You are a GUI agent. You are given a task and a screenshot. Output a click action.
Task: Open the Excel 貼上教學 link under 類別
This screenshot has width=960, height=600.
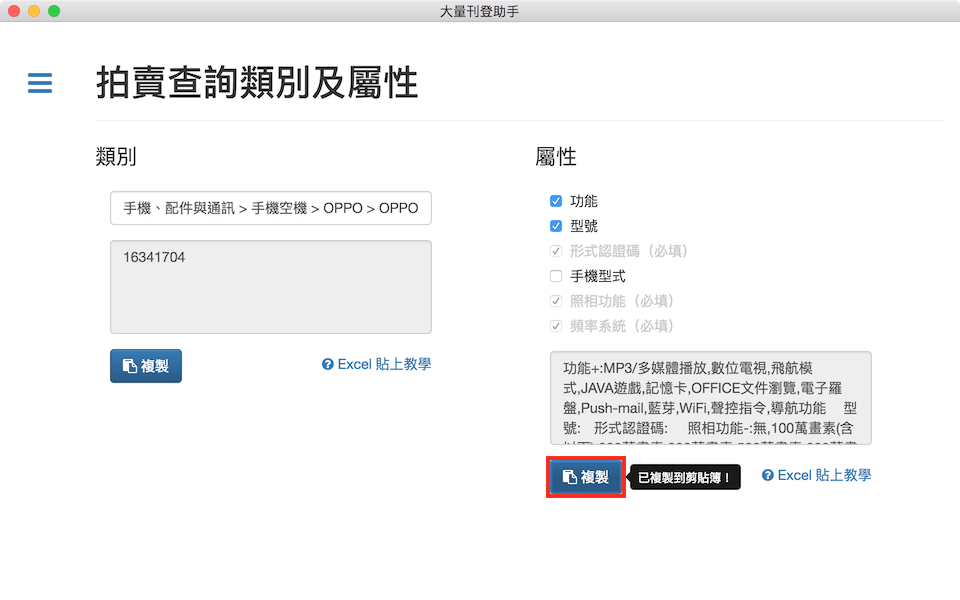pyautogui.click(x=384, y=364)
